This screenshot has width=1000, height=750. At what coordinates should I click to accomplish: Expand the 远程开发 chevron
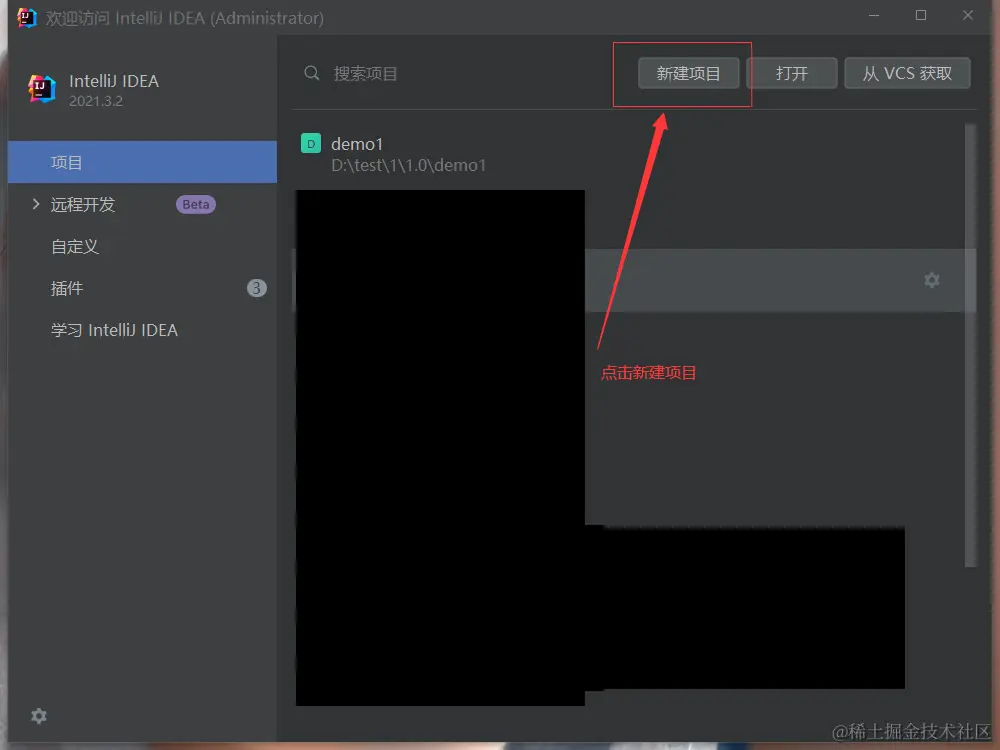36,204
